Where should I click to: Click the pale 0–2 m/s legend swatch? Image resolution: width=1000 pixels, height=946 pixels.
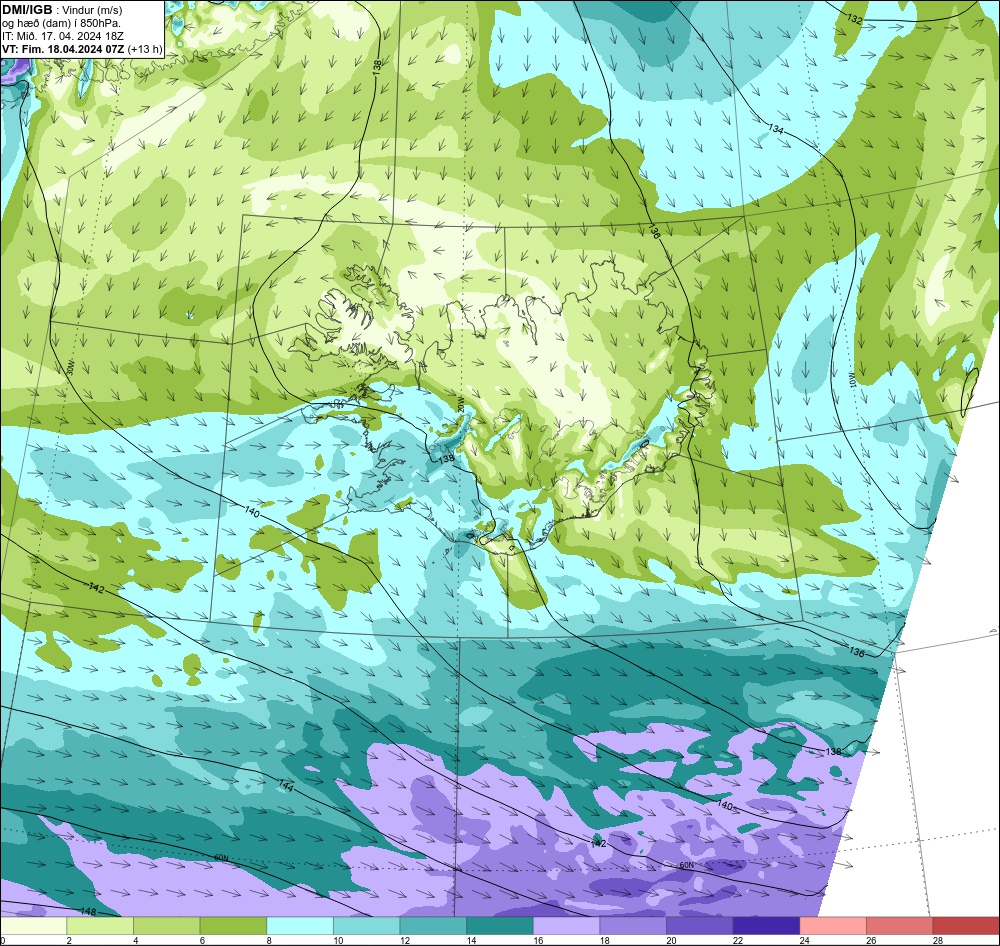(33, 926)
